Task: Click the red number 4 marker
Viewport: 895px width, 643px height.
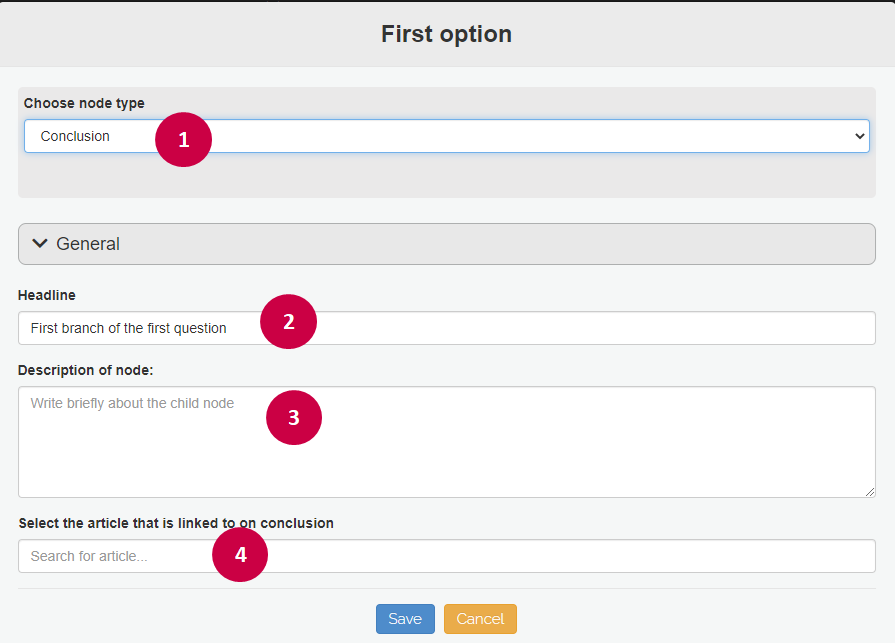Action: tap(240, 555)
